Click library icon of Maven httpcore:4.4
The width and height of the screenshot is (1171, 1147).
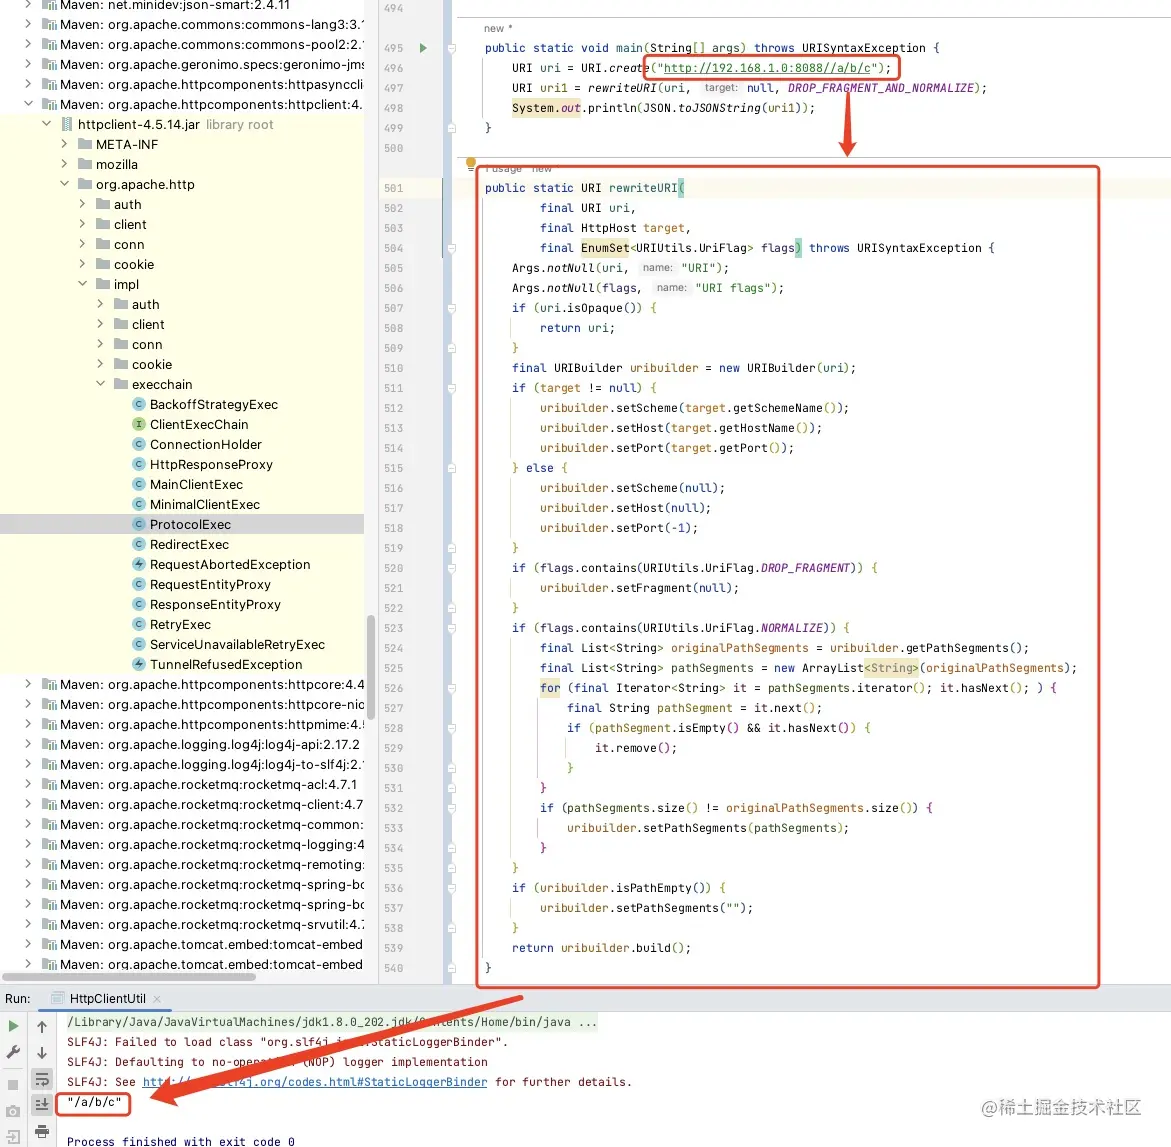click(x=49, y=684)
